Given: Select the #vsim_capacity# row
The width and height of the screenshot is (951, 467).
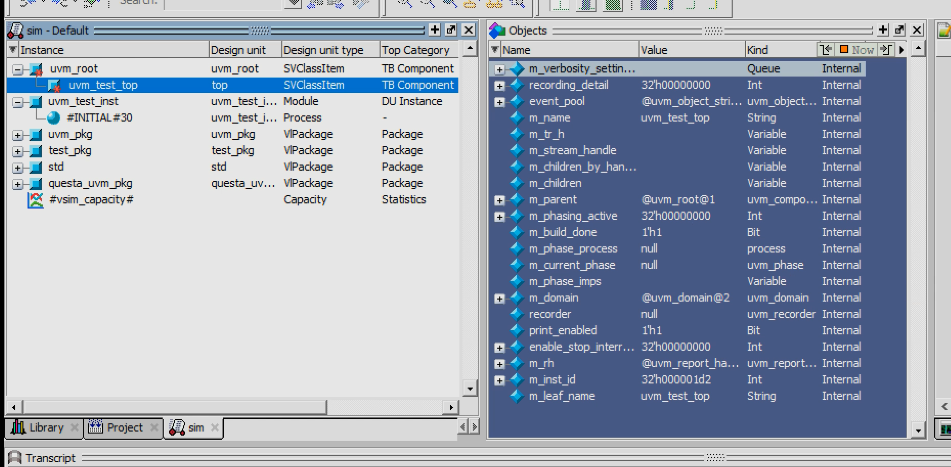Looking at the screenshot, I should pos(233,200).
